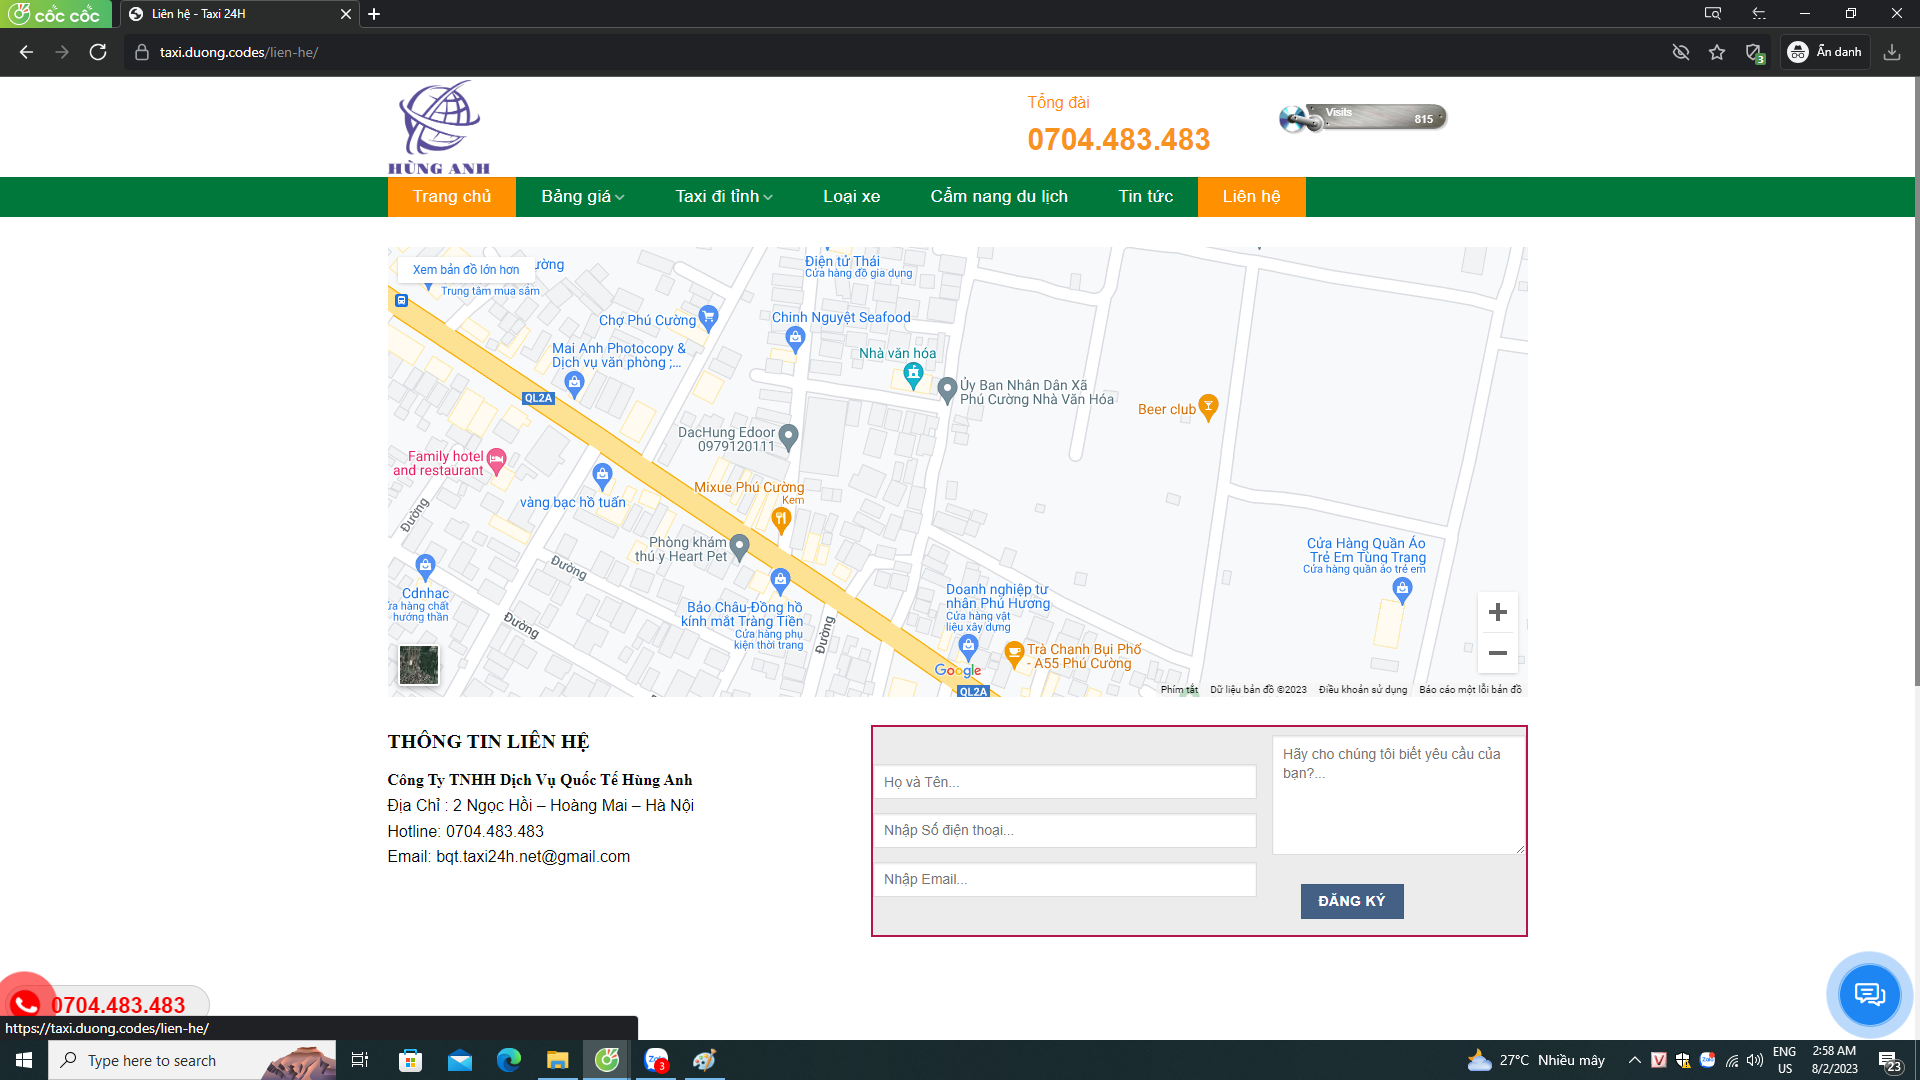Open the blue chat bubble widget

pyautogui.click(x=1868, y=994)
